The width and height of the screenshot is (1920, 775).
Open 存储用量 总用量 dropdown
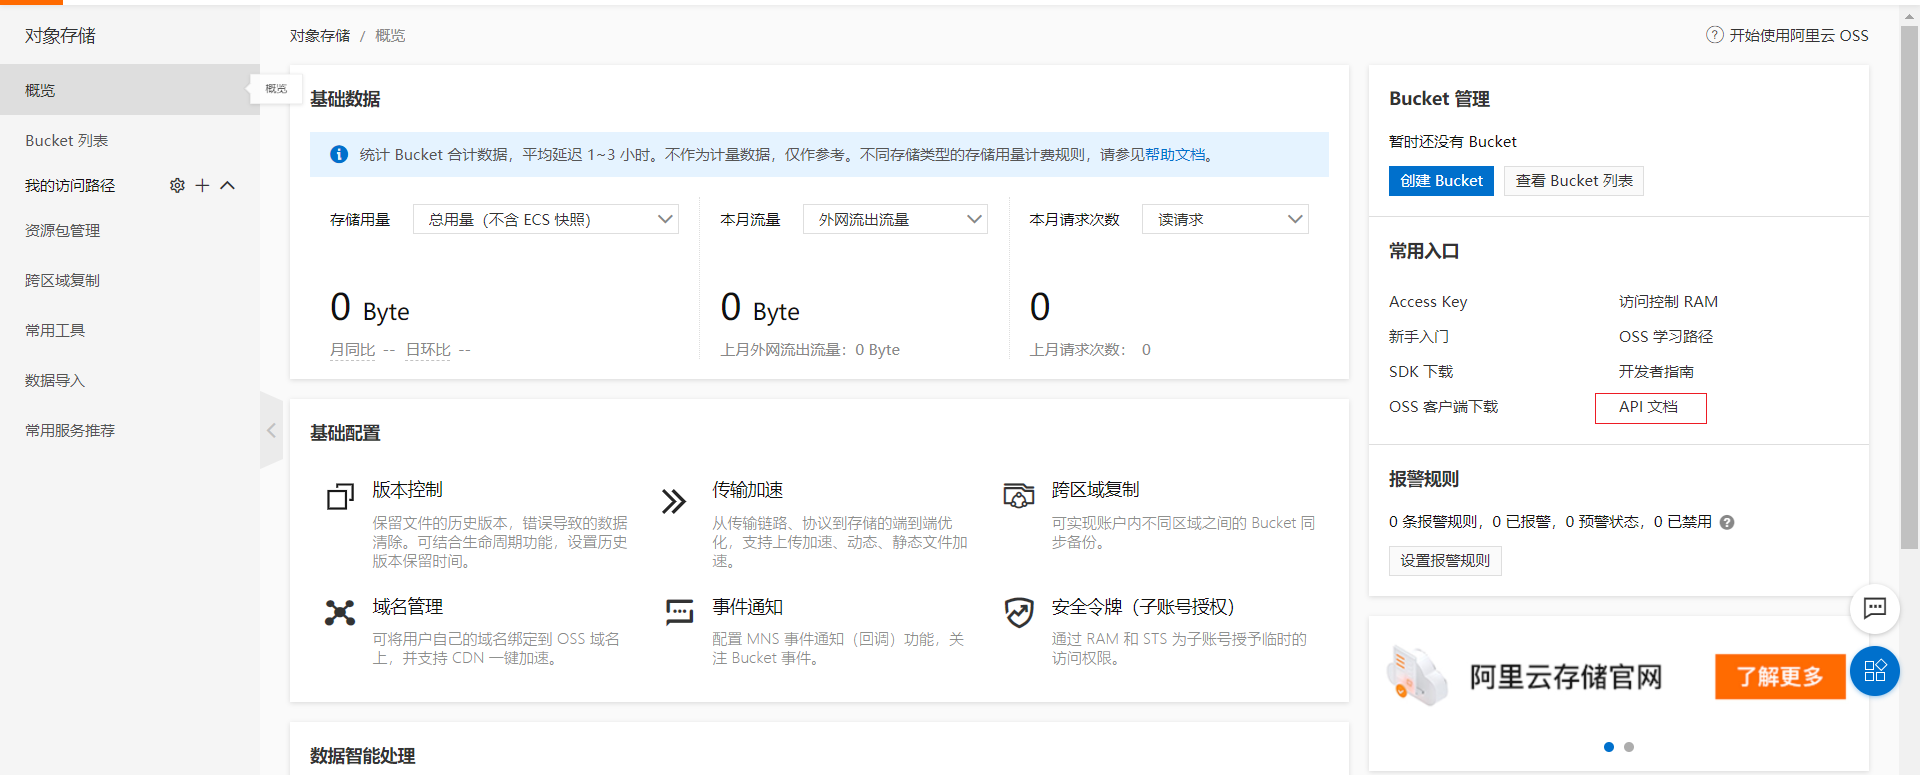click(x=546, y=219)
